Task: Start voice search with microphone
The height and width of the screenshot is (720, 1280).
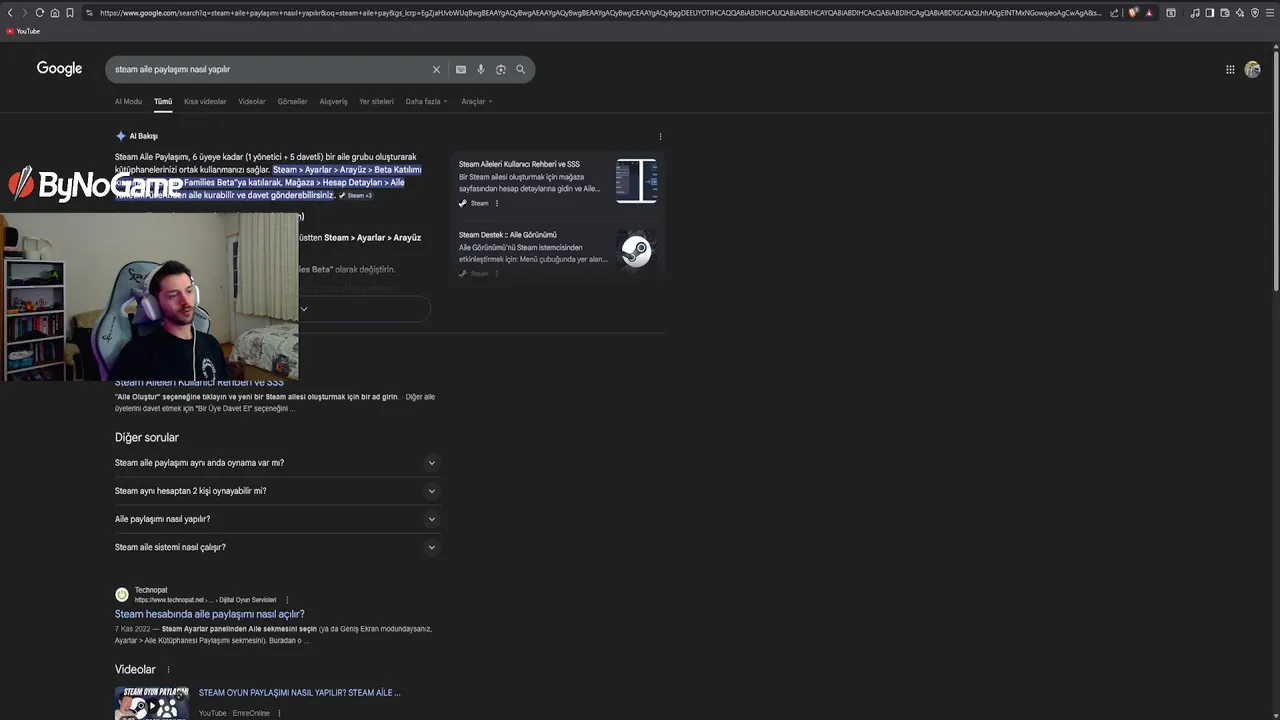Action: tap(481, 69)
